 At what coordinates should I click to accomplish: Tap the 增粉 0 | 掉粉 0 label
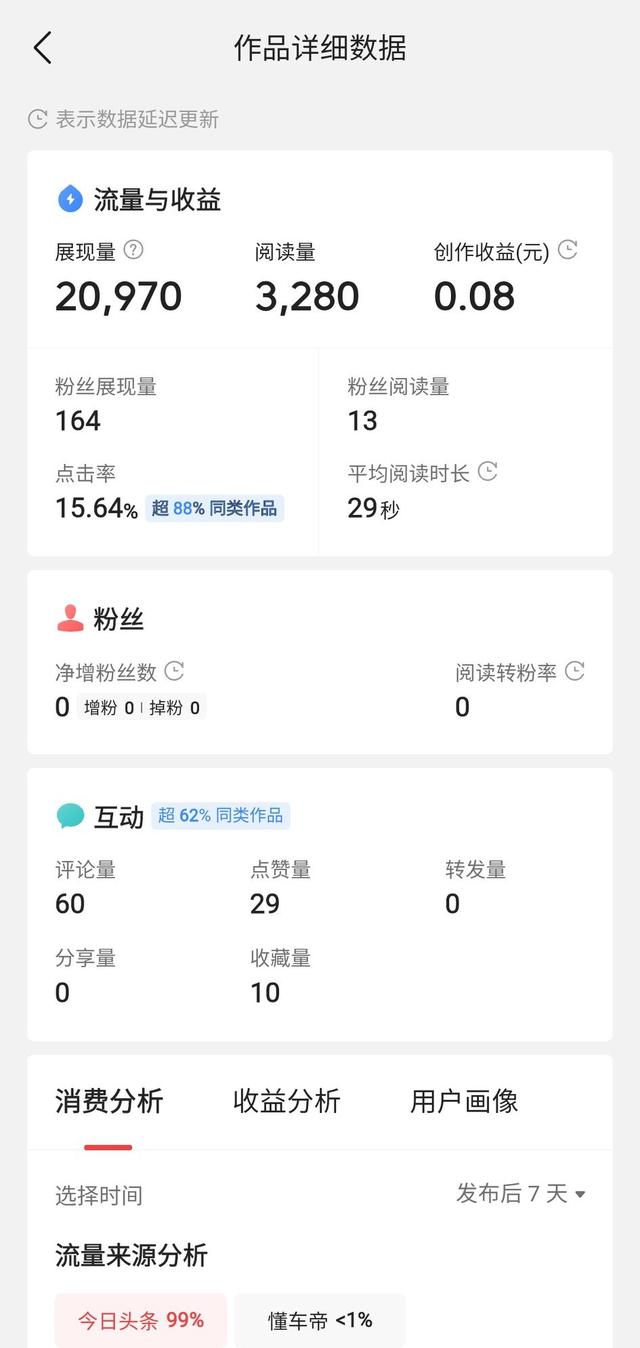pos(142,708)
